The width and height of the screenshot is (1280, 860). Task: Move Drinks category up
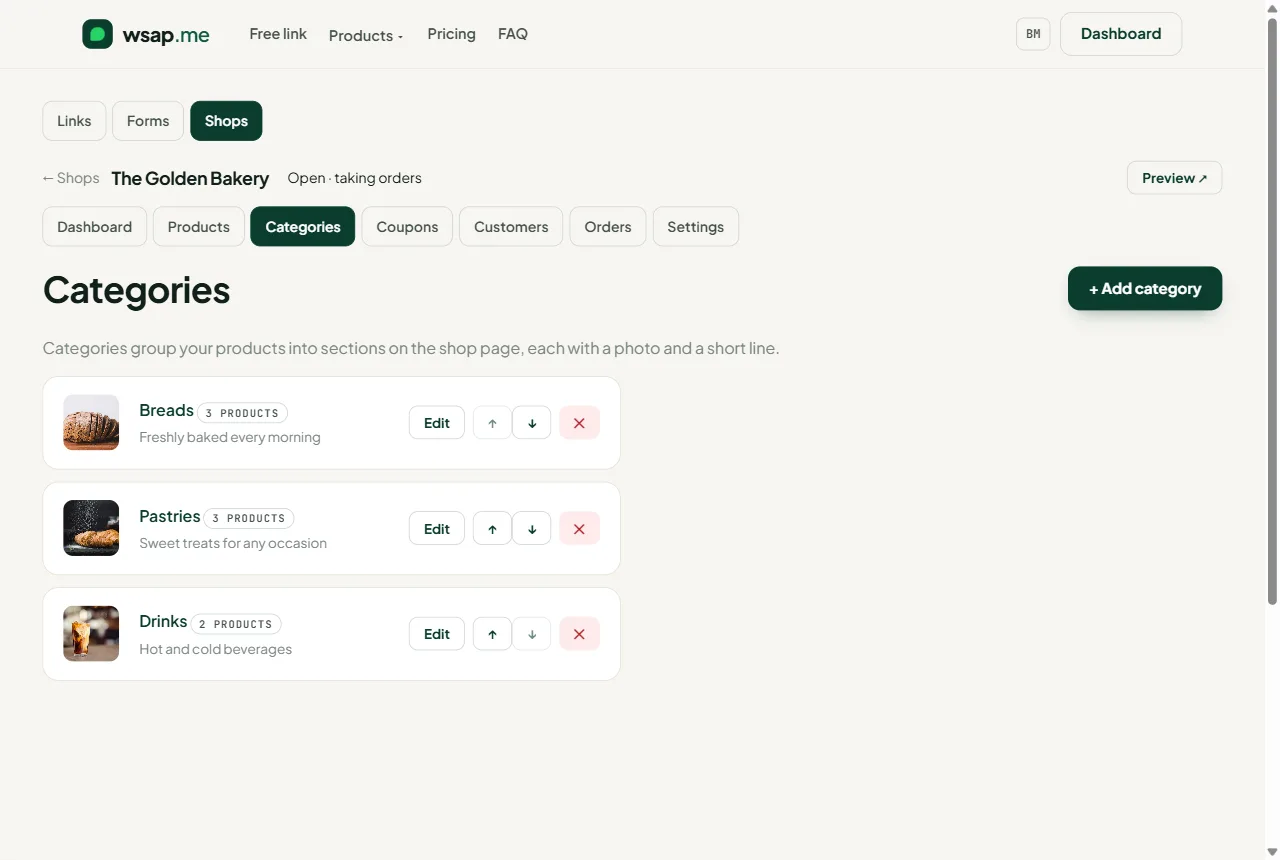click(x=492, y=634)
